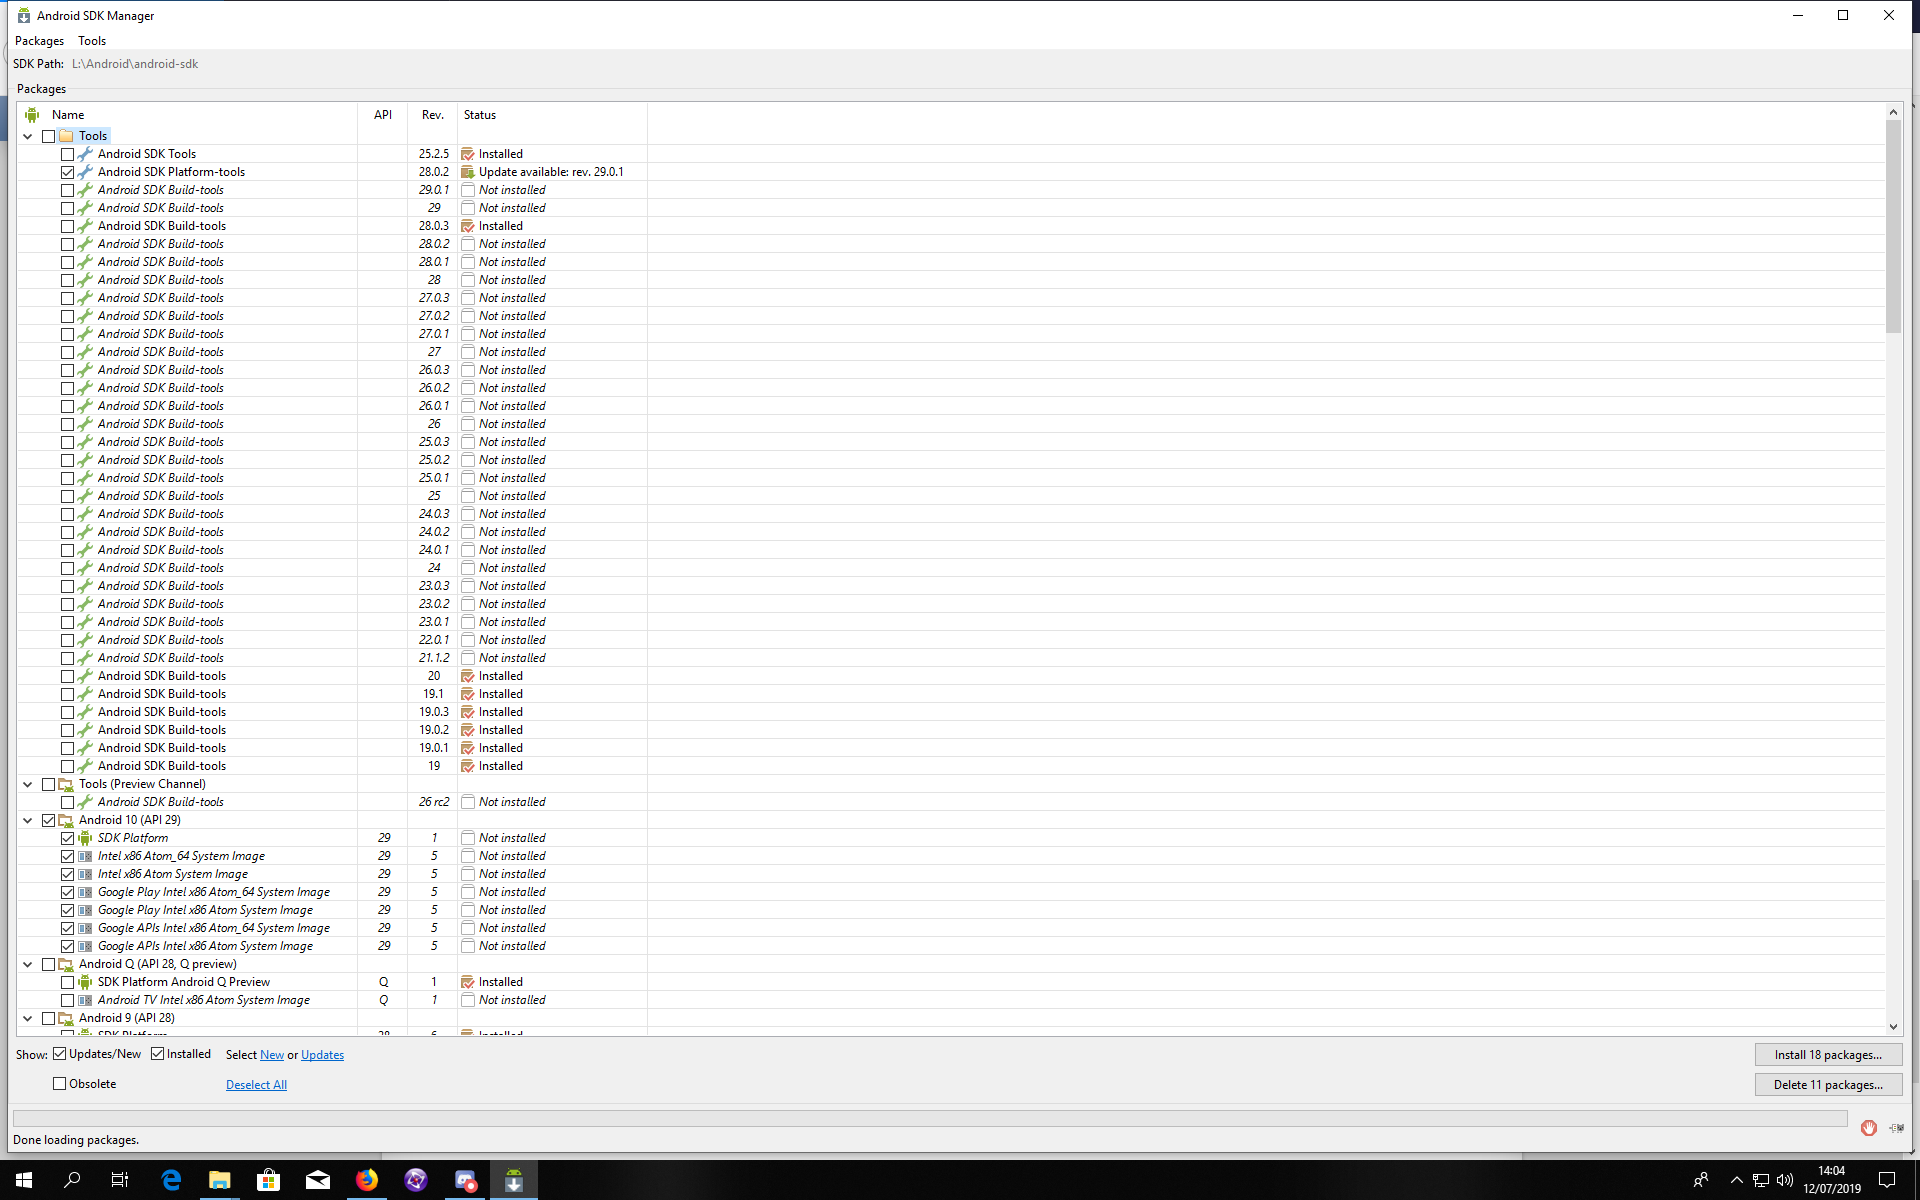Viewport: 1920px width, 1200px height.
Task: Click the Android SDK Tools wrench icon
Action: (x=85, y=154)
